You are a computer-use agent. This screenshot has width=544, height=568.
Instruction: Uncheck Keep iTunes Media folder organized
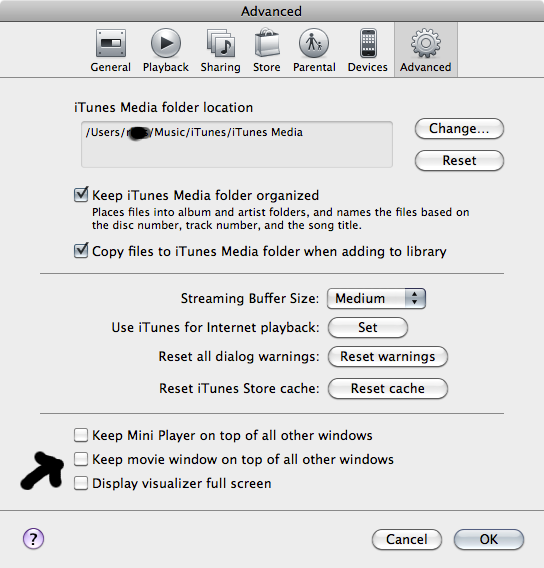tap(81, 195)
